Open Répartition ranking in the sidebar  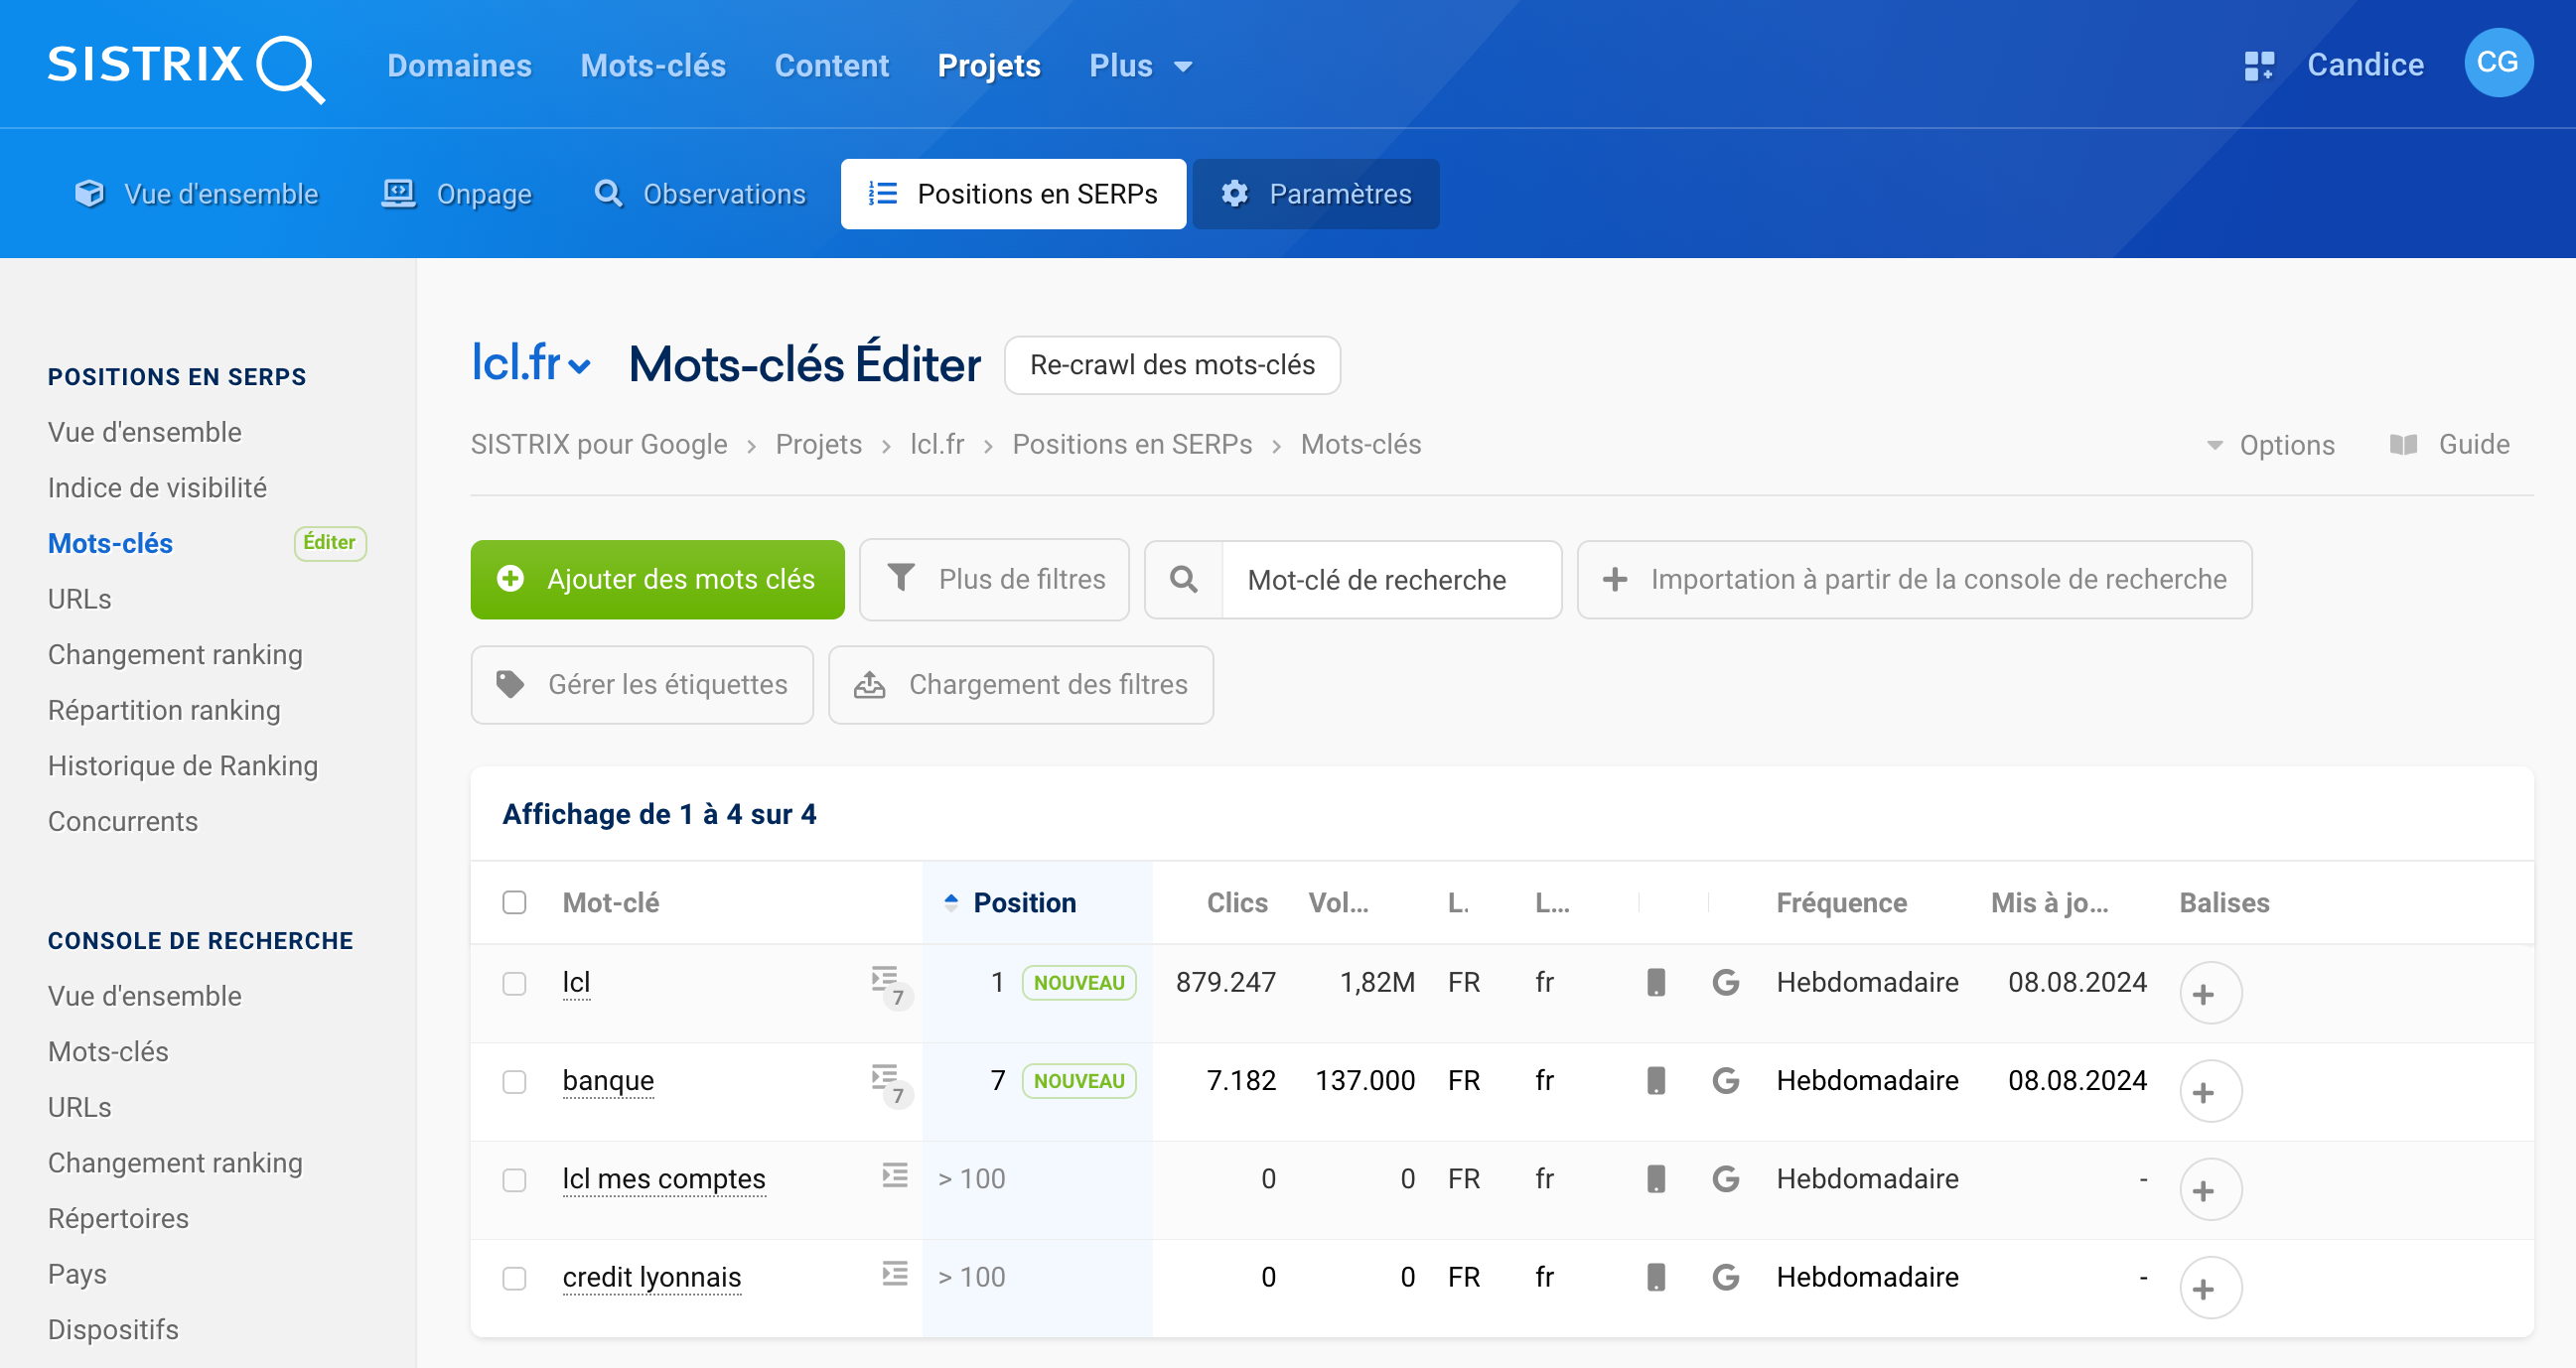coord(164,710)
